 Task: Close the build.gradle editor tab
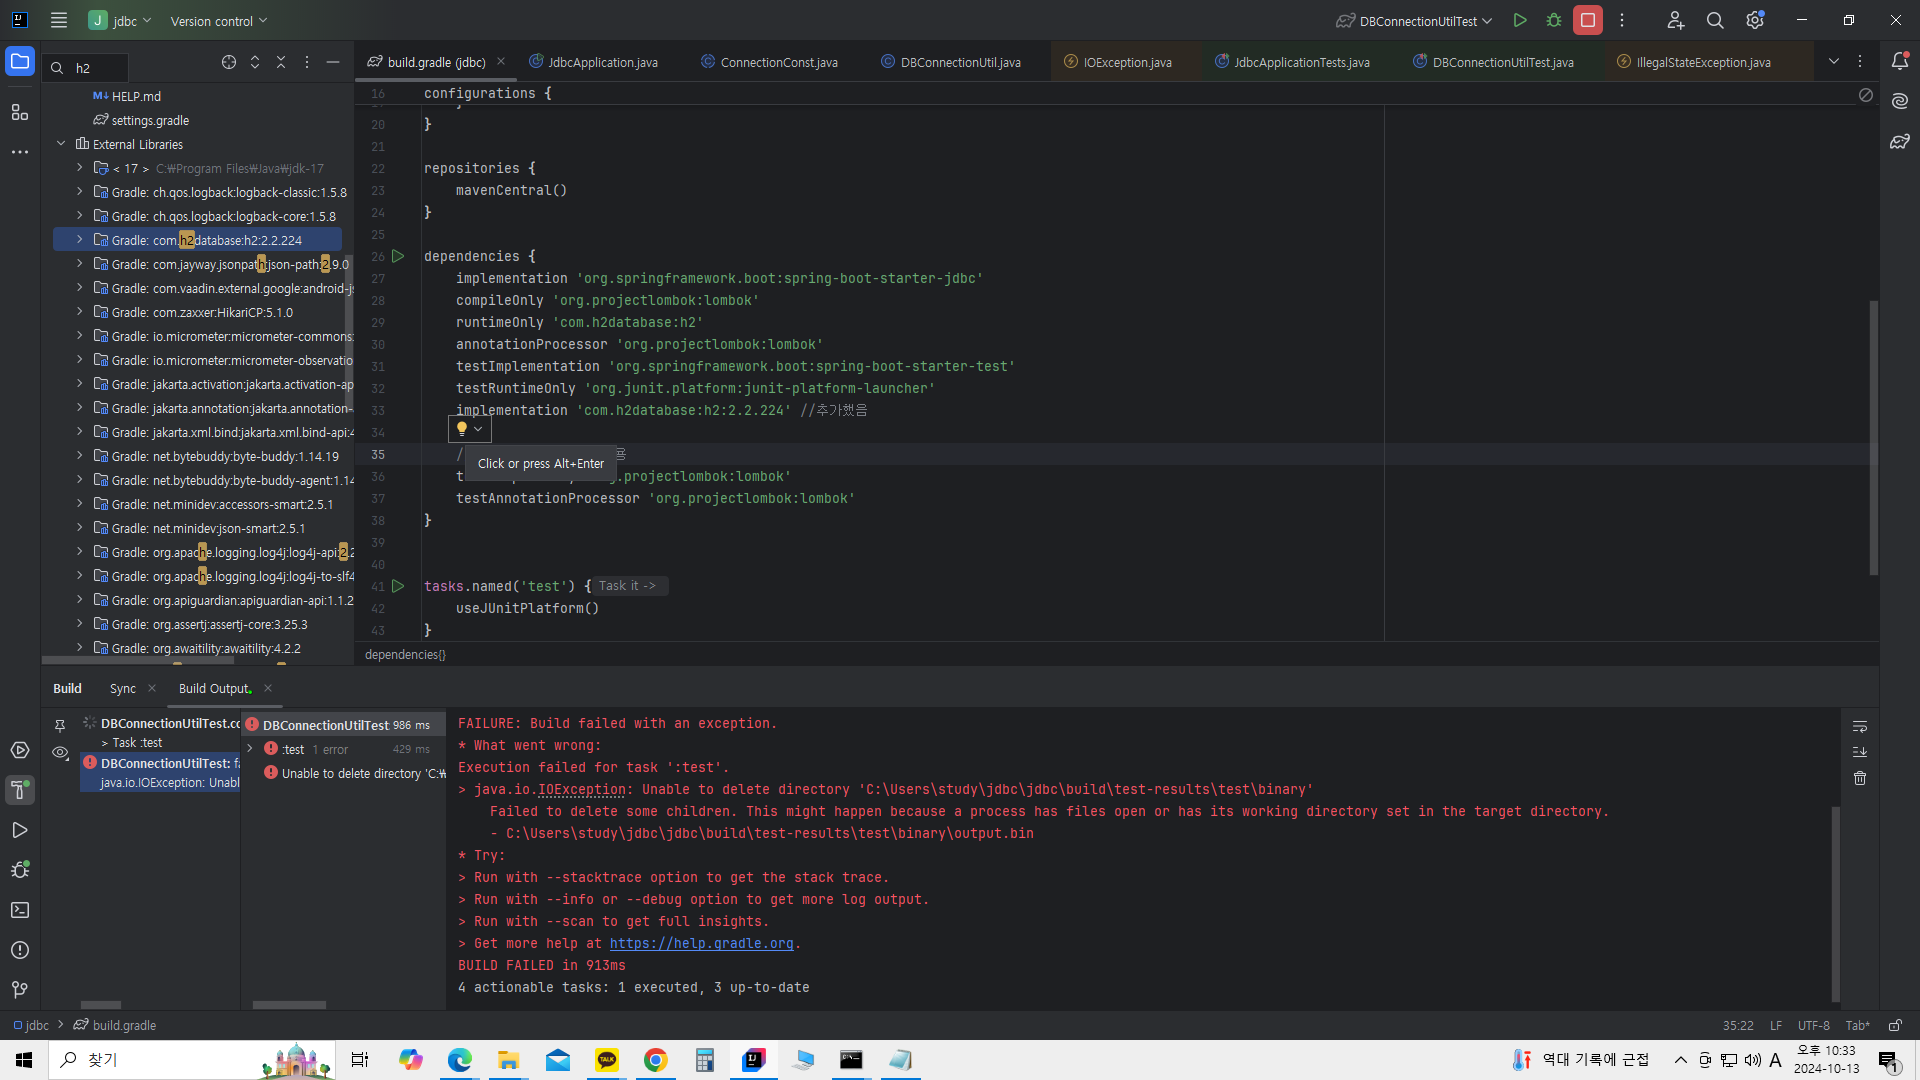501,61
